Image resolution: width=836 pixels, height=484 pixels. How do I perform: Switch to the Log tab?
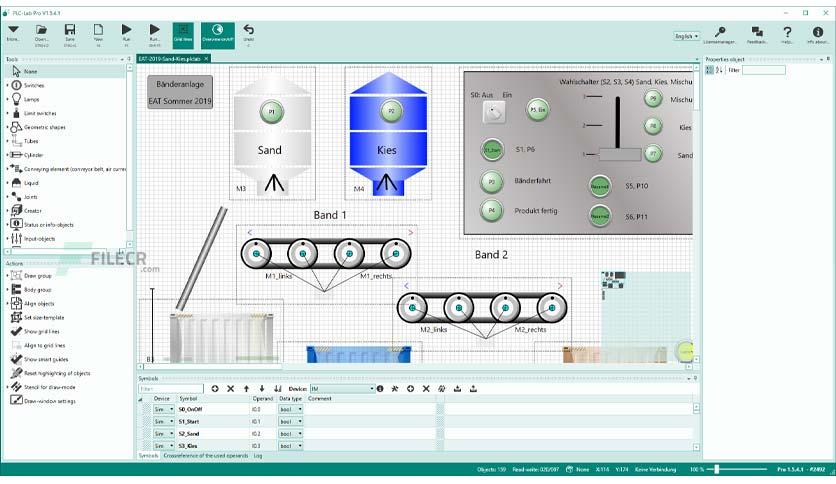pyautogui.click(x=258, y=456)
